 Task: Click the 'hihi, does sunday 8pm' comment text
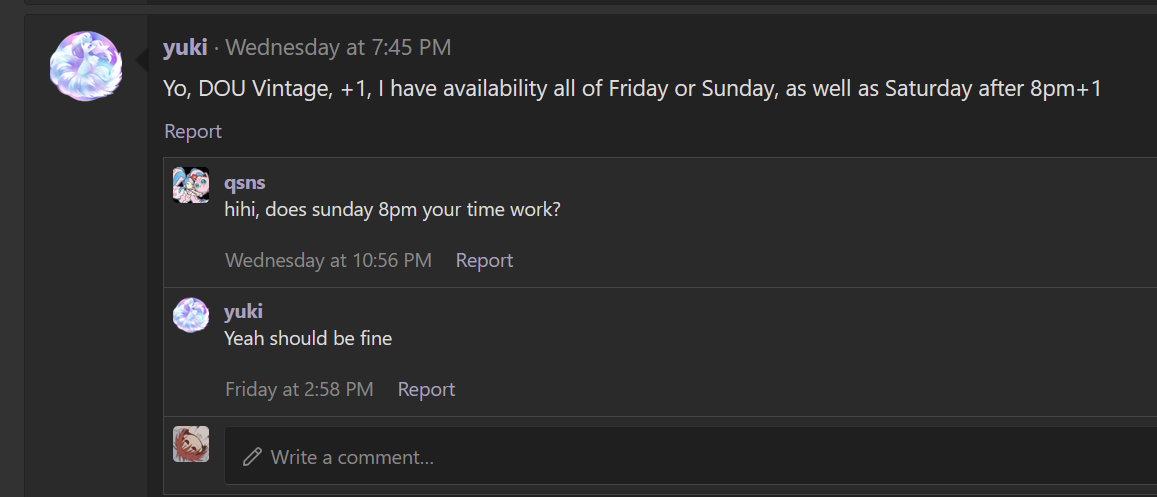tap(393, 209)
